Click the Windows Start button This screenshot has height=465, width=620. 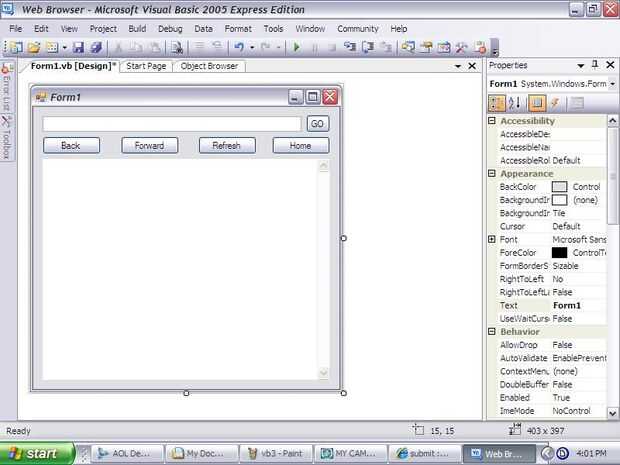click(37, 453)
